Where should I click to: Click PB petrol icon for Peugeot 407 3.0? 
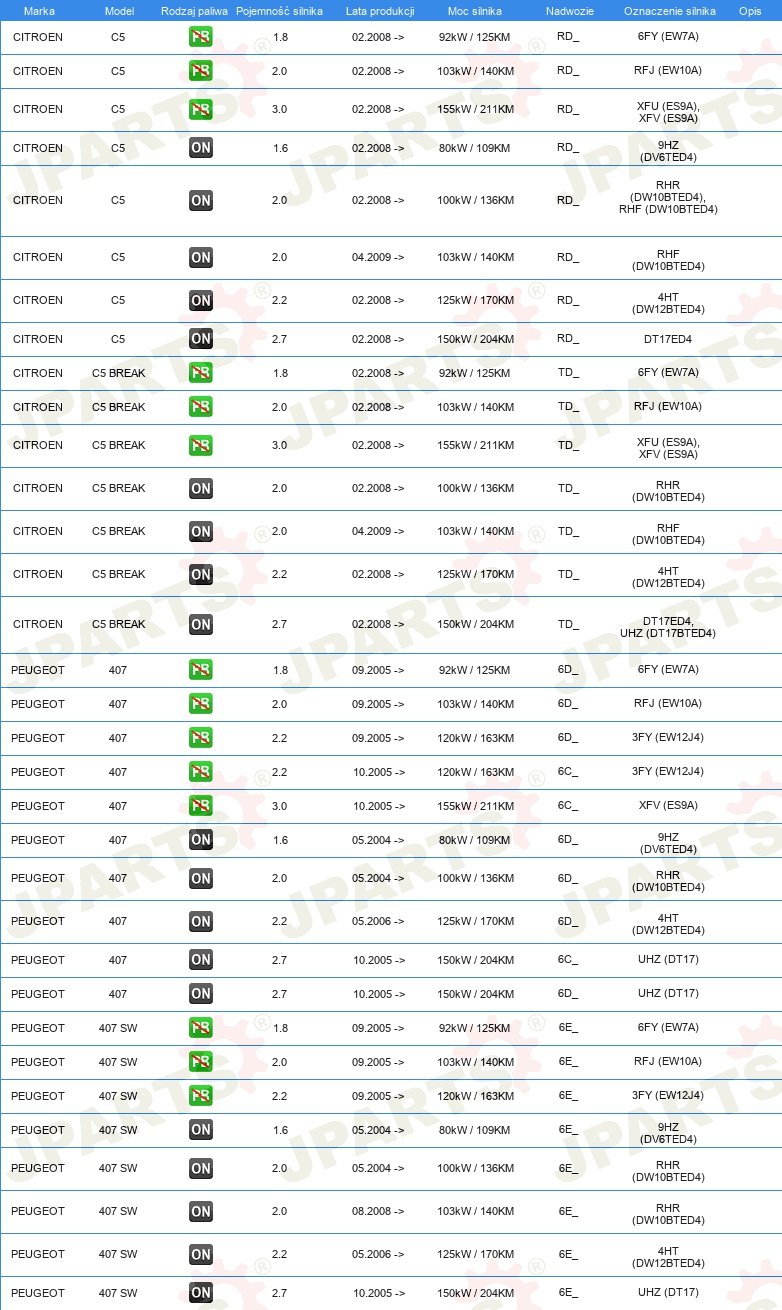tap(201, 806)
